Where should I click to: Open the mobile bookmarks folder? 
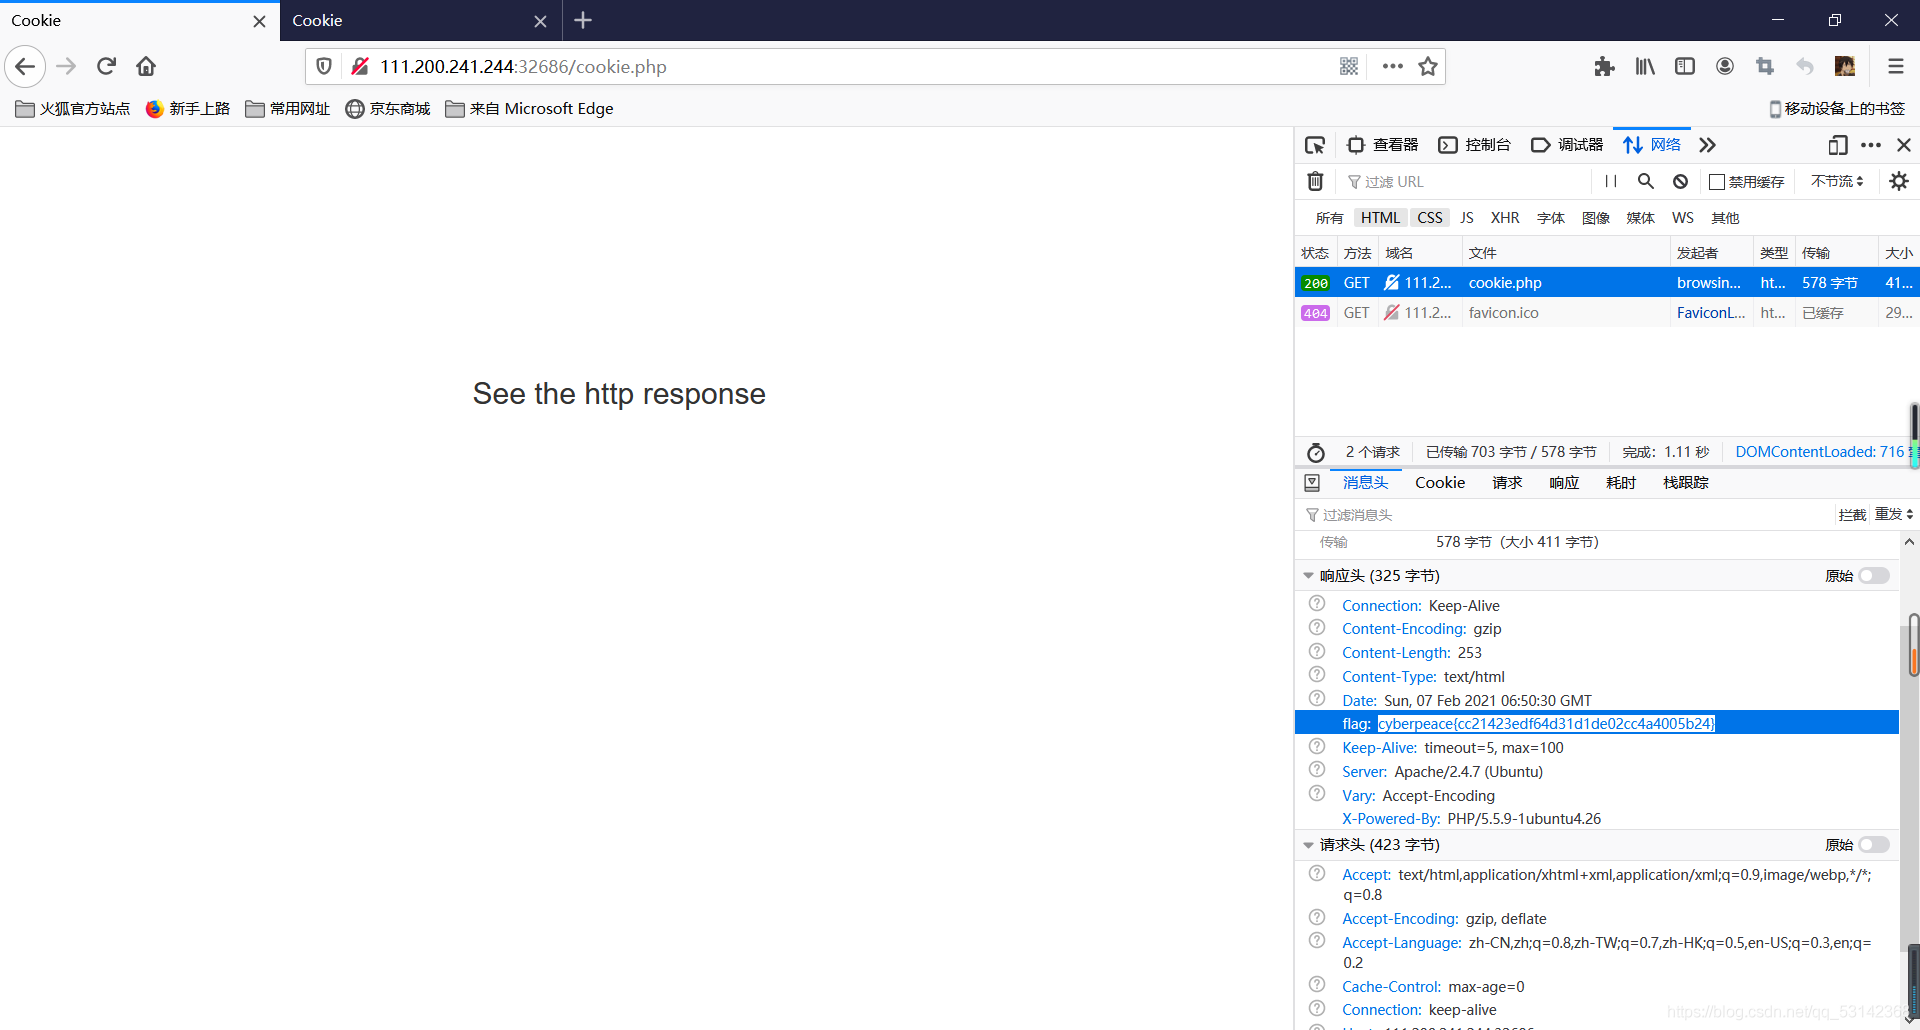click(1836, 109)
